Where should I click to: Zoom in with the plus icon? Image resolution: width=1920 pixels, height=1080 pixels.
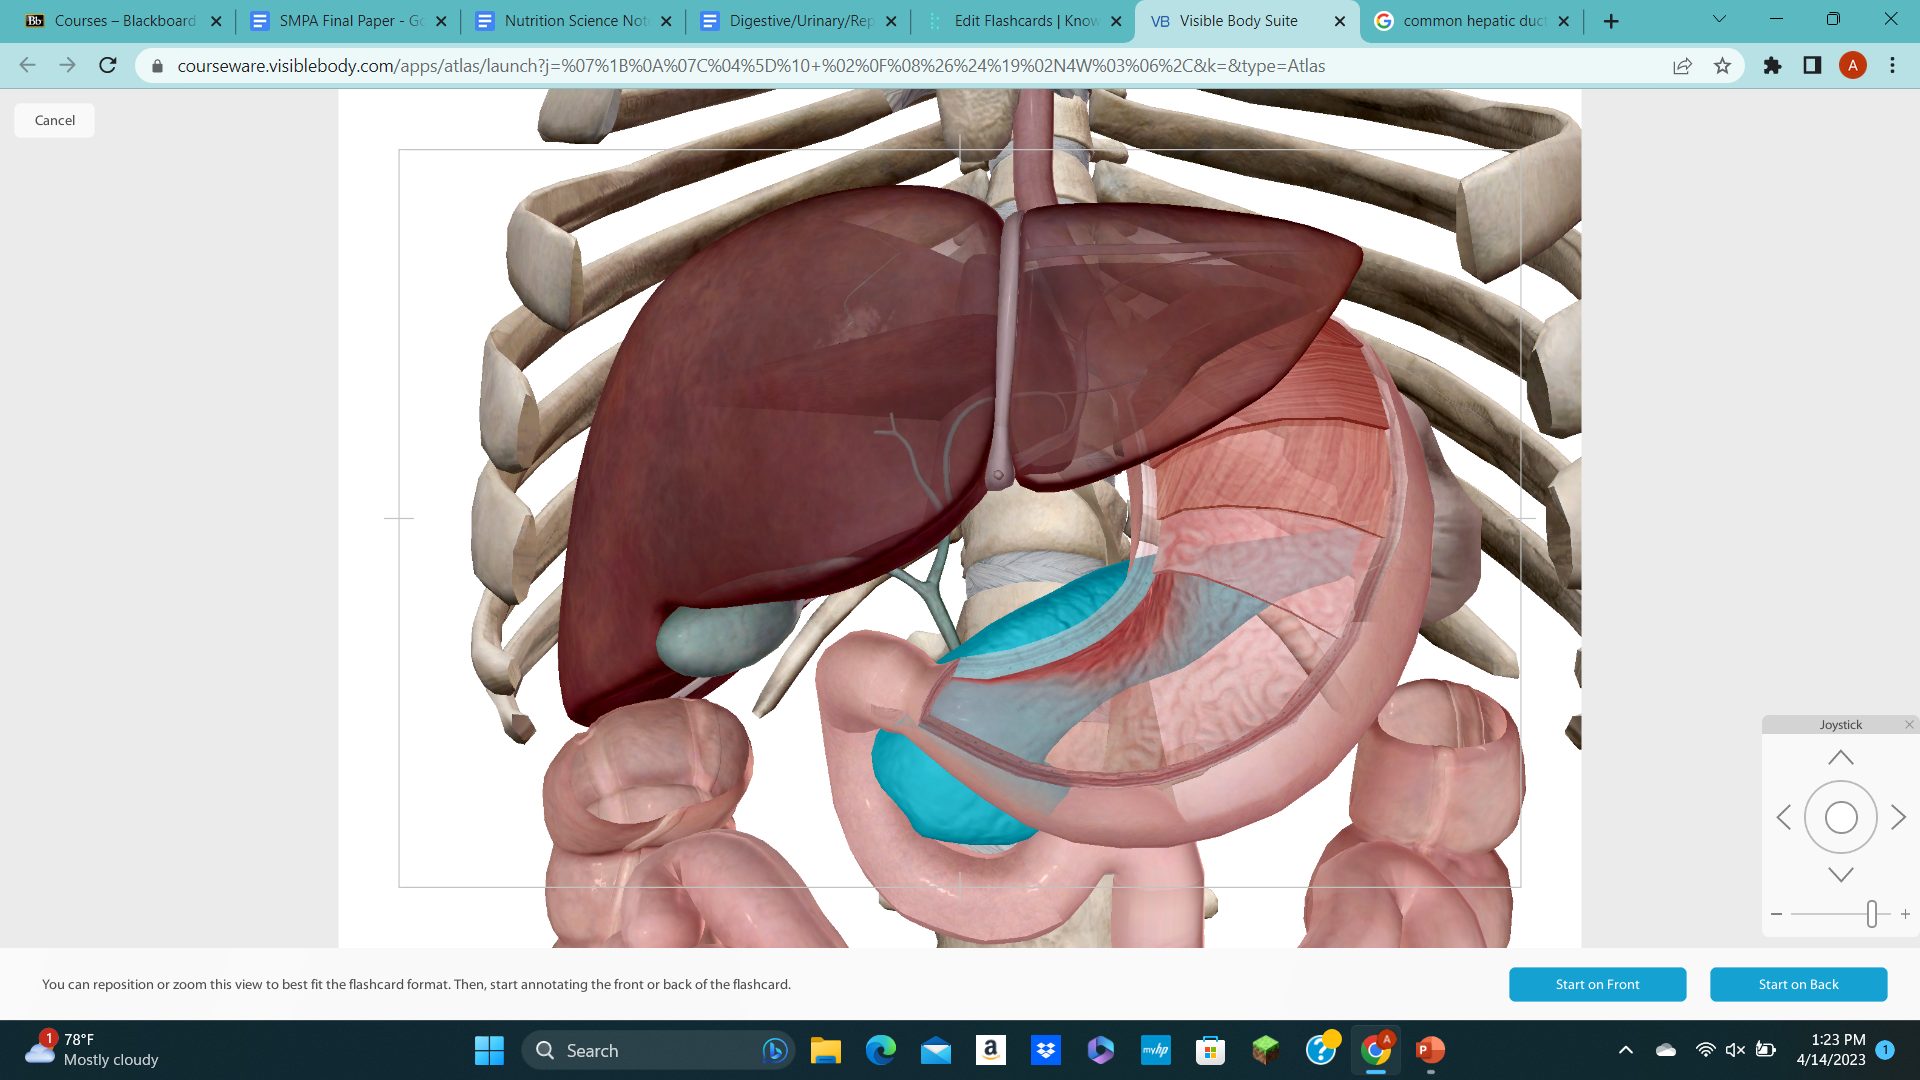pyautogui.click(x=1905, y=913)
